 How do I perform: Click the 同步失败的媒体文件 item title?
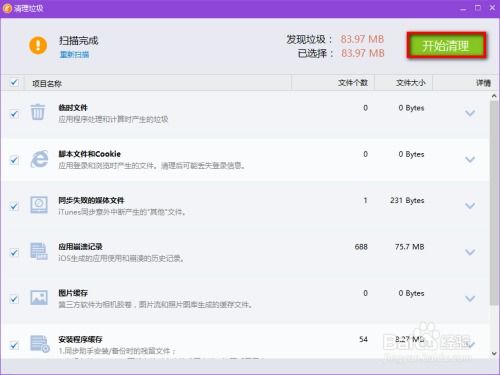click(91, 200)
